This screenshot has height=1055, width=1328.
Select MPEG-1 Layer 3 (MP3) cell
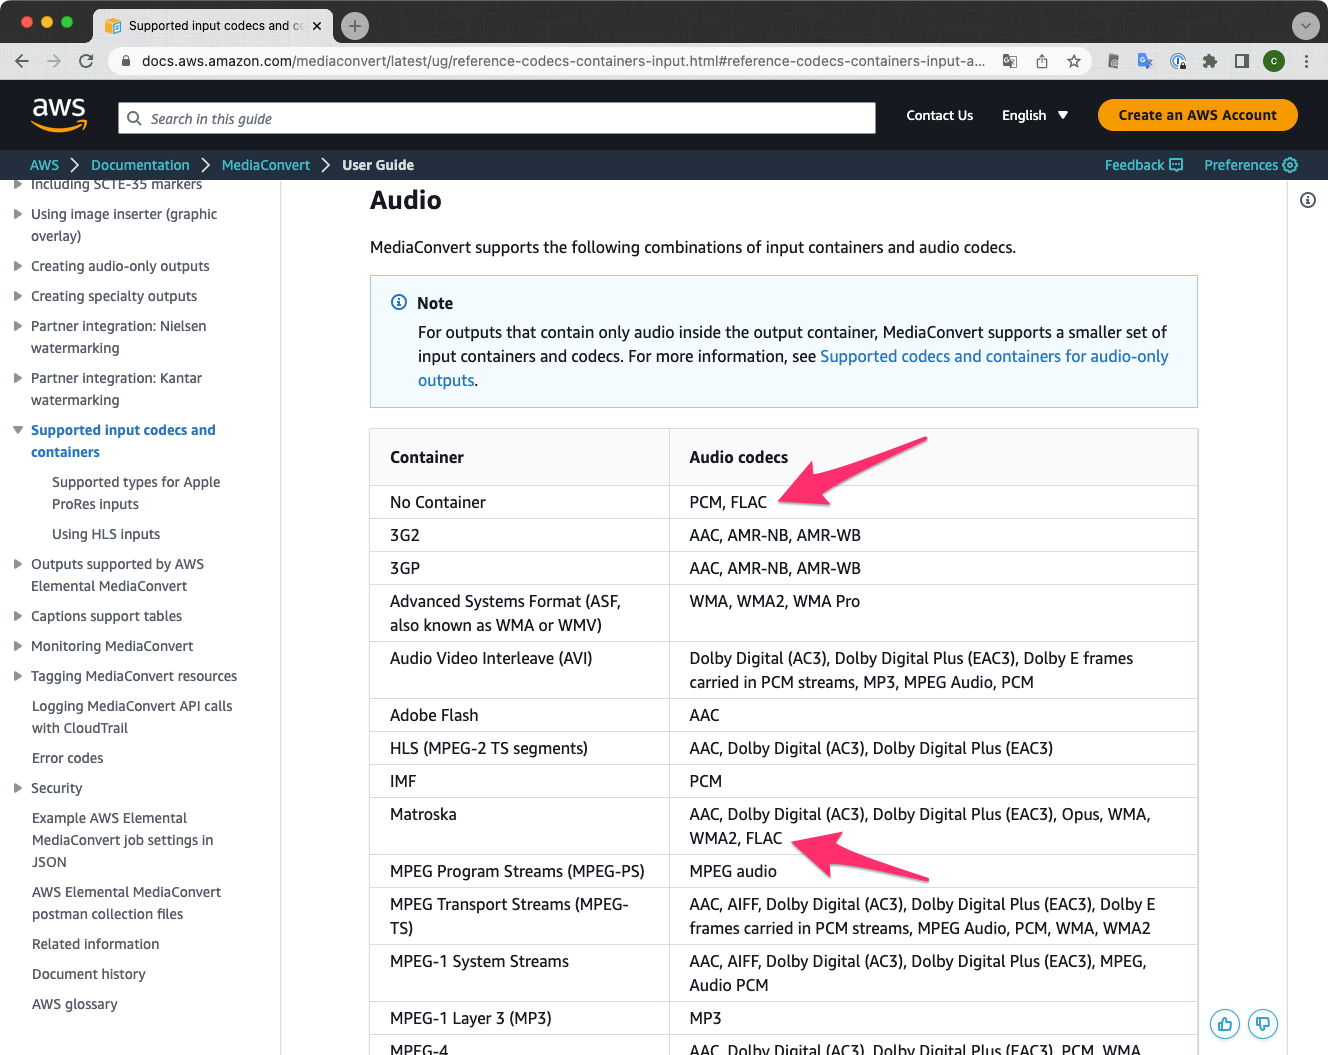point(519,1018)
